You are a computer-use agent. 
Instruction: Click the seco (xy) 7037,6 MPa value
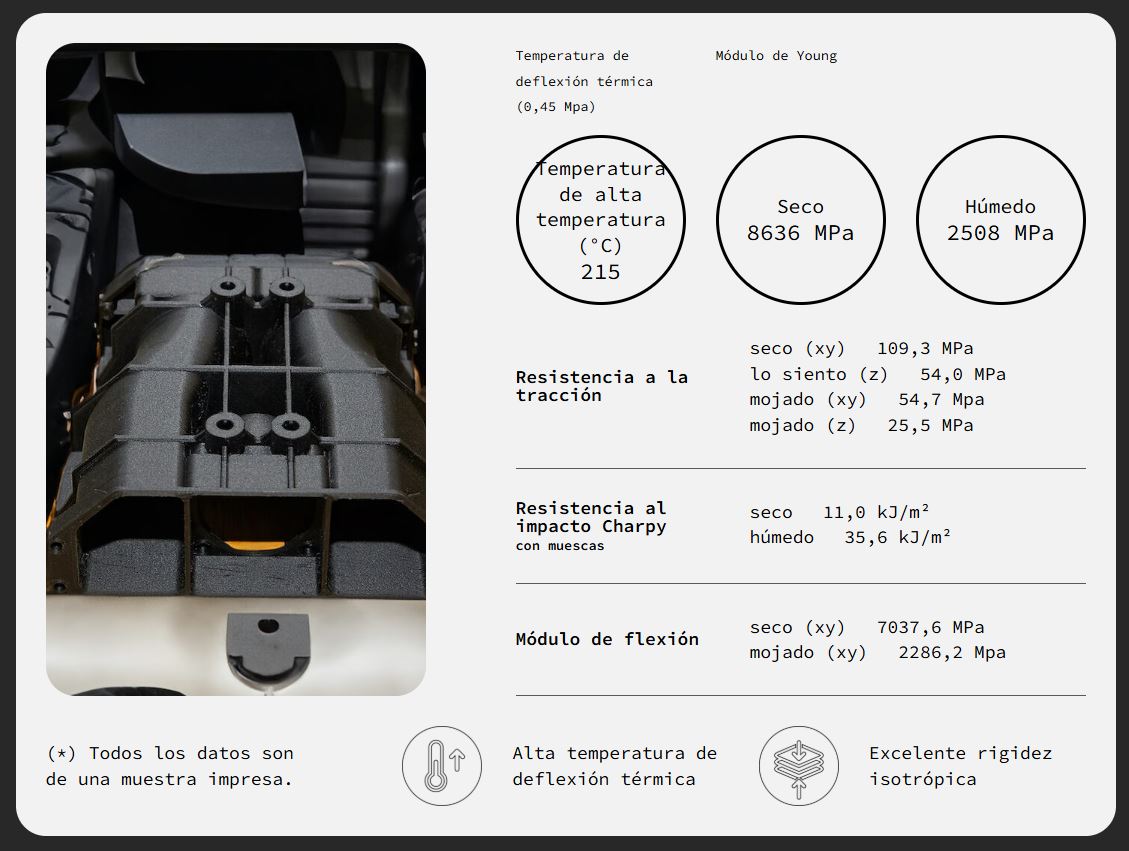866,627
